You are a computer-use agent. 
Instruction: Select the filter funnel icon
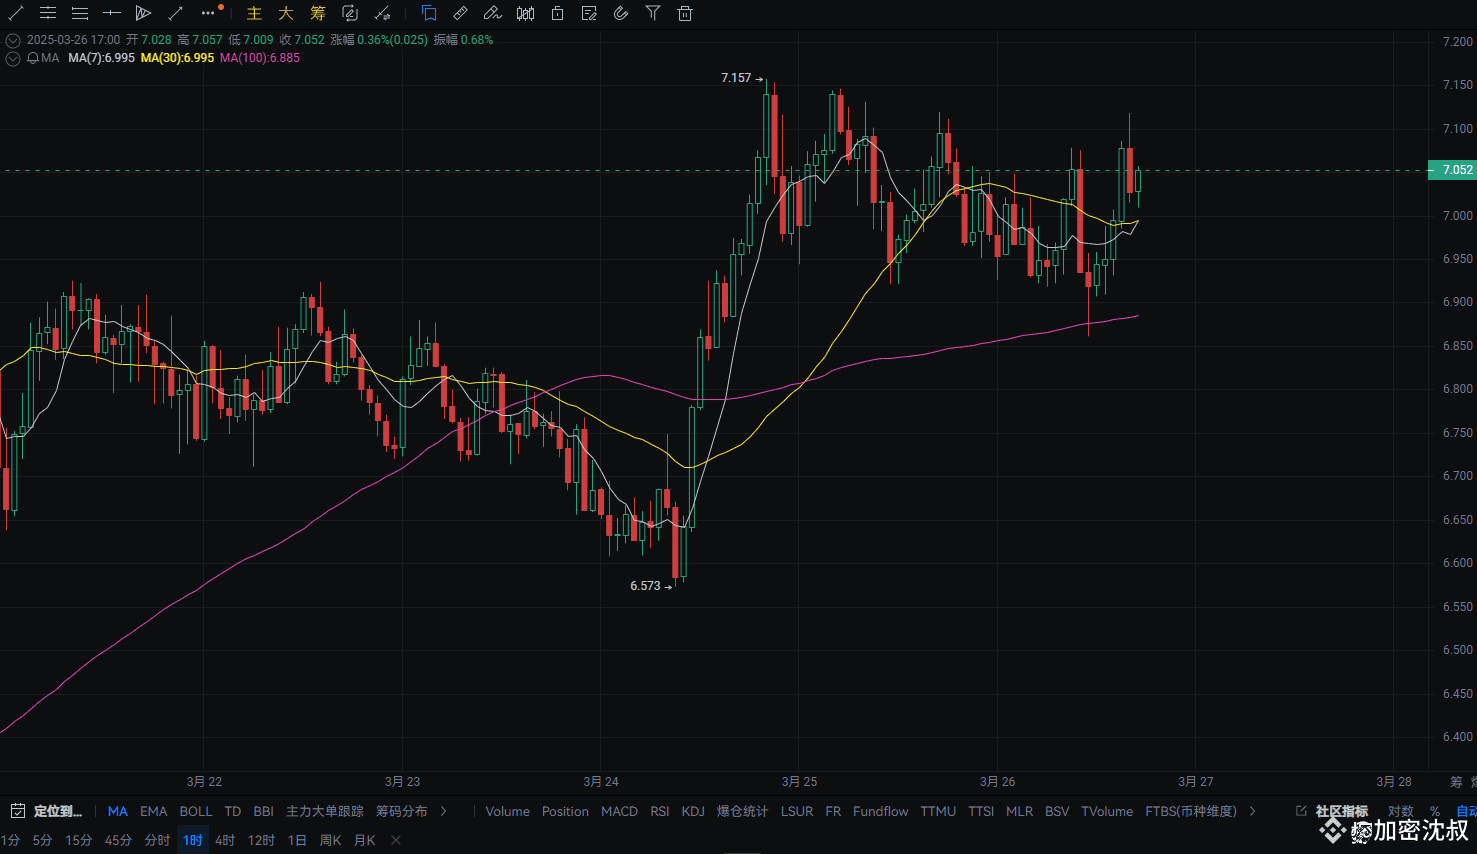(653, 13)
